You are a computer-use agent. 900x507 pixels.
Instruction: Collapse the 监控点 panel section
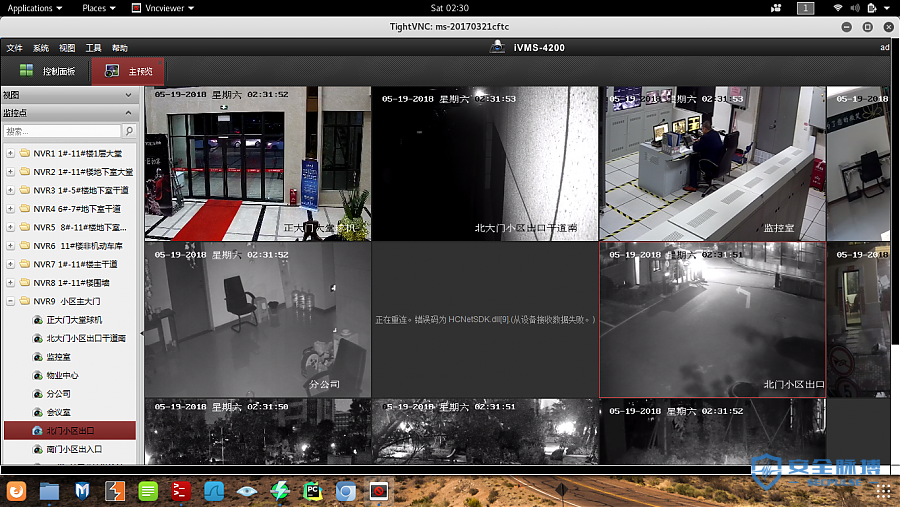(x=128, y=114)
